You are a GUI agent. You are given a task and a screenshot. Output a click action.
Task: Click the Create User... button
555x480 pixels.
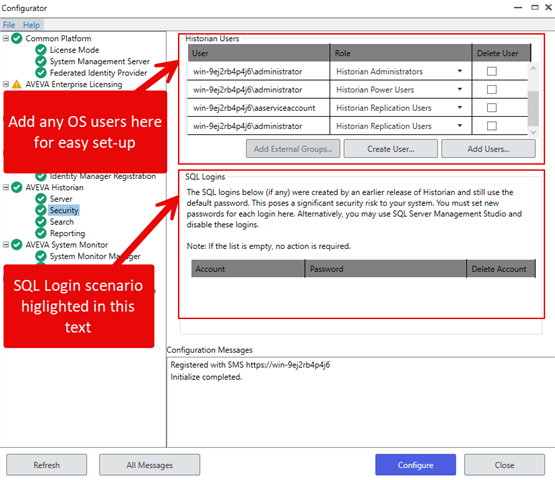(x=391, y=149)
